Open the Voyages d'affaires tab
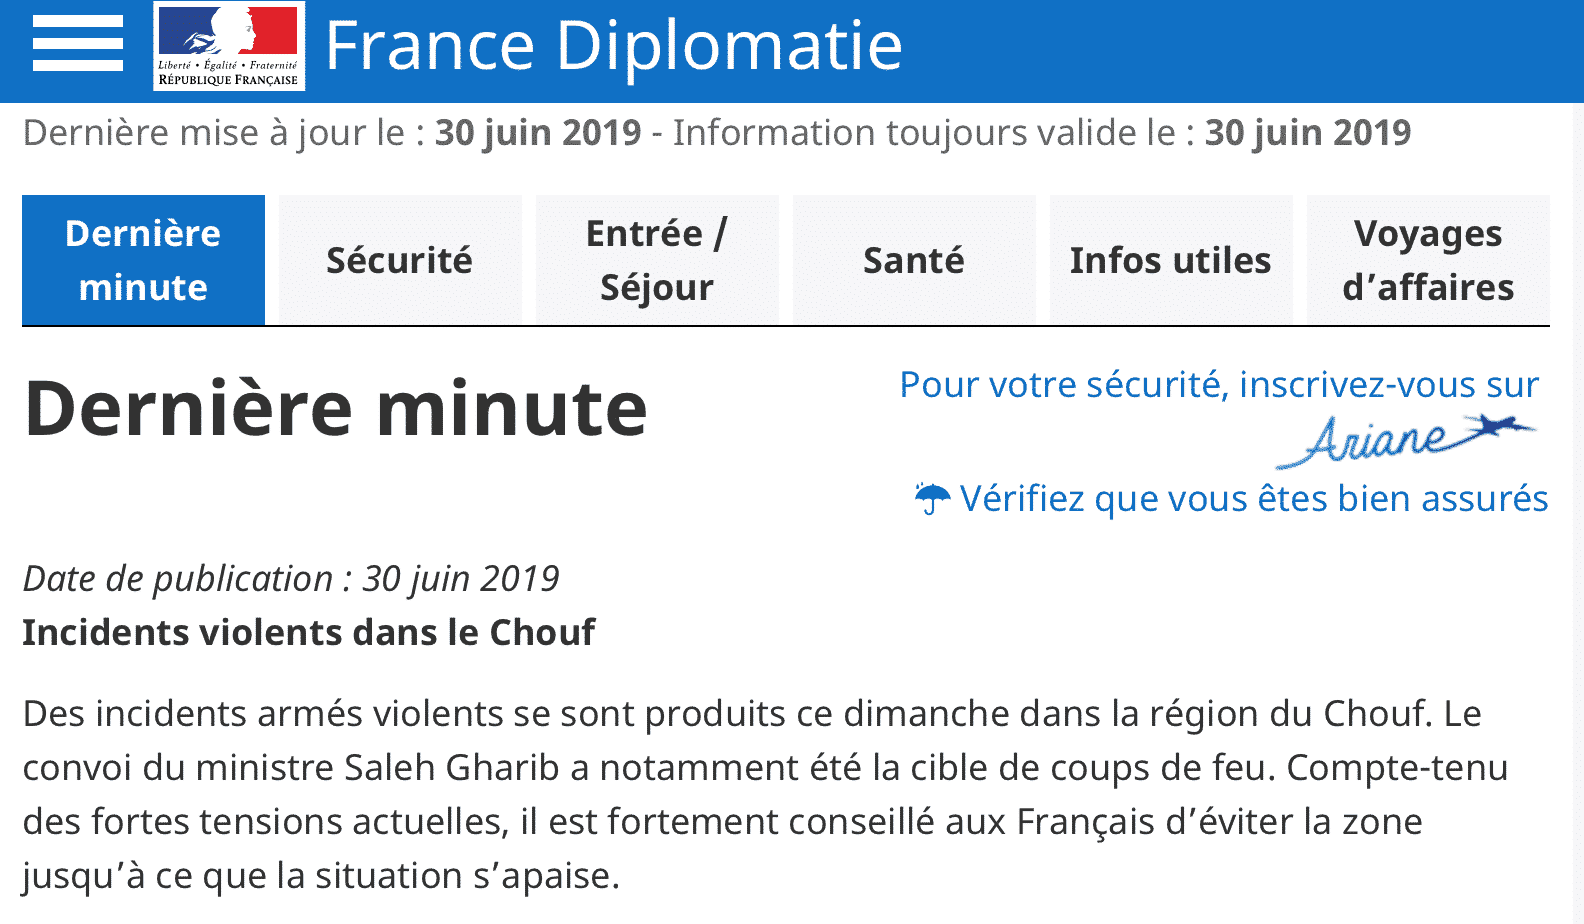 [x=1428, y=259]
